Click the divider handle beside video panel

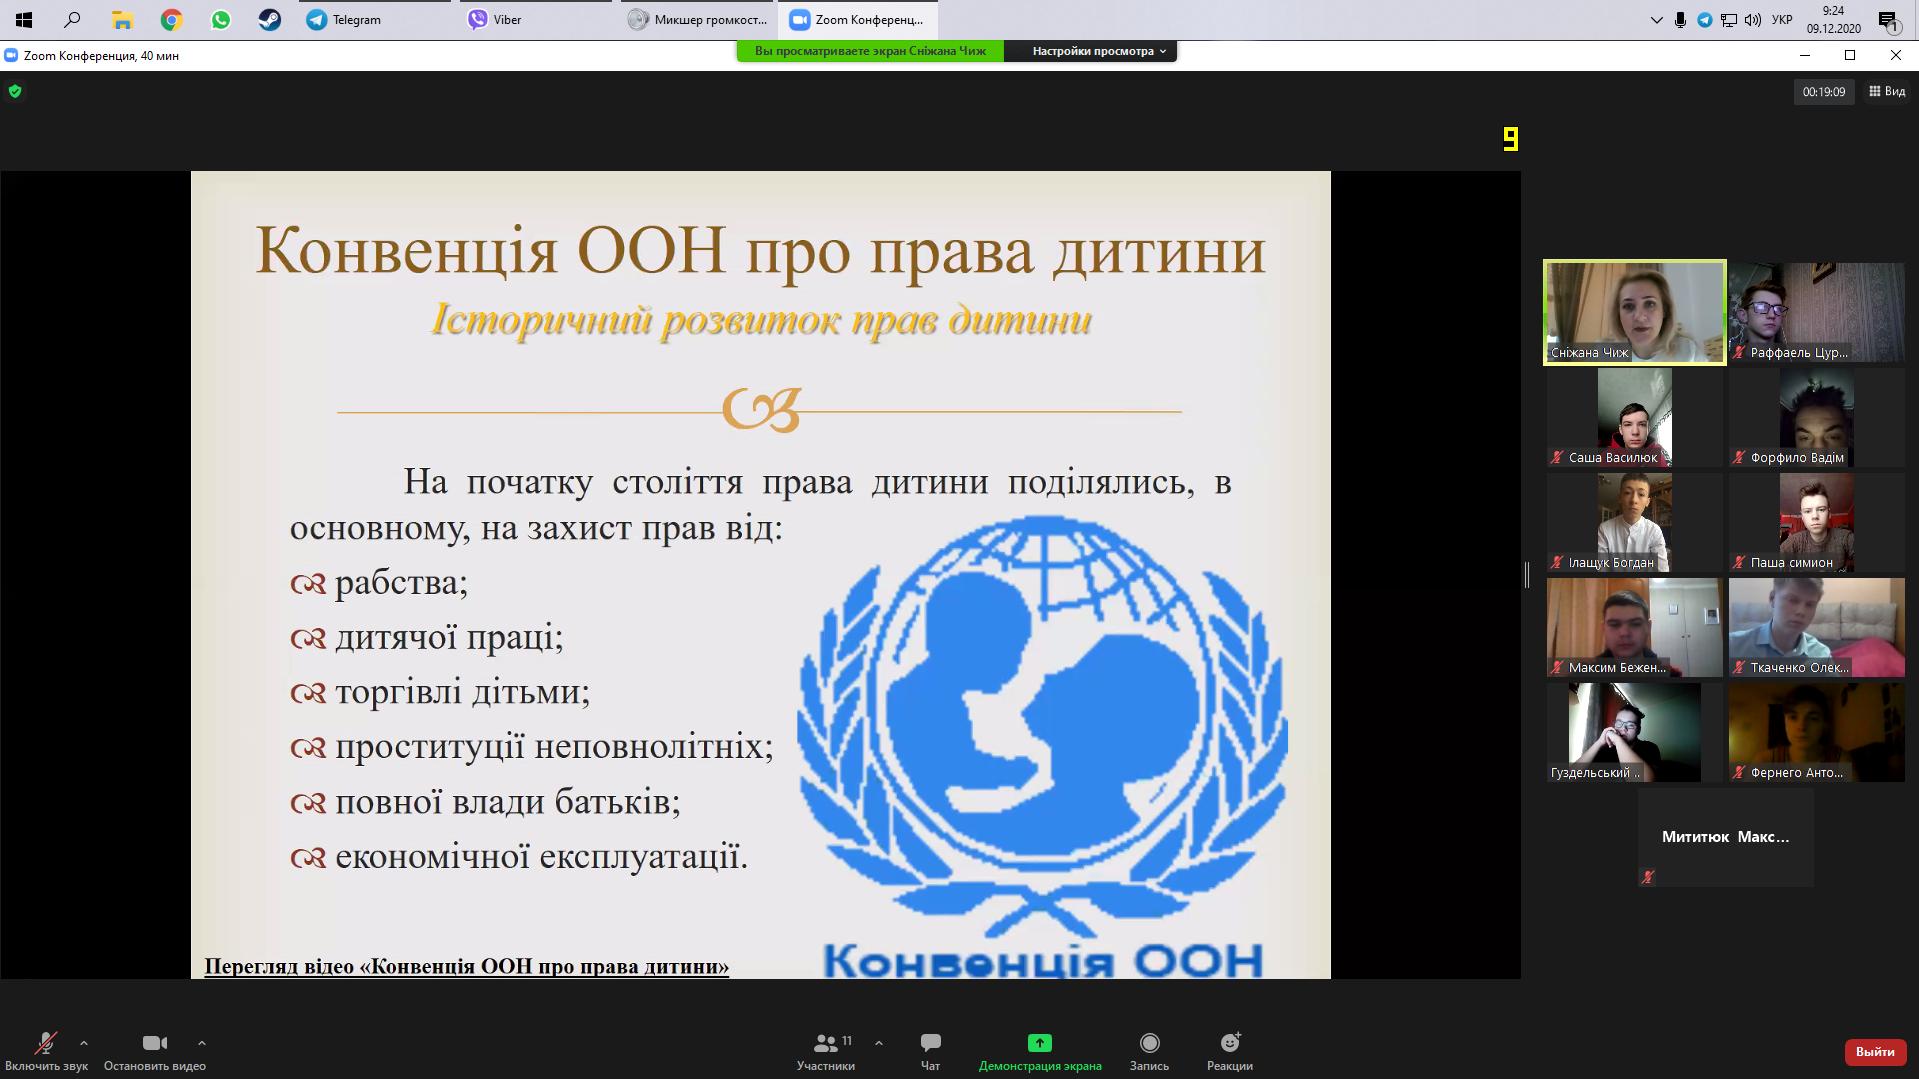pos(1527,575)
